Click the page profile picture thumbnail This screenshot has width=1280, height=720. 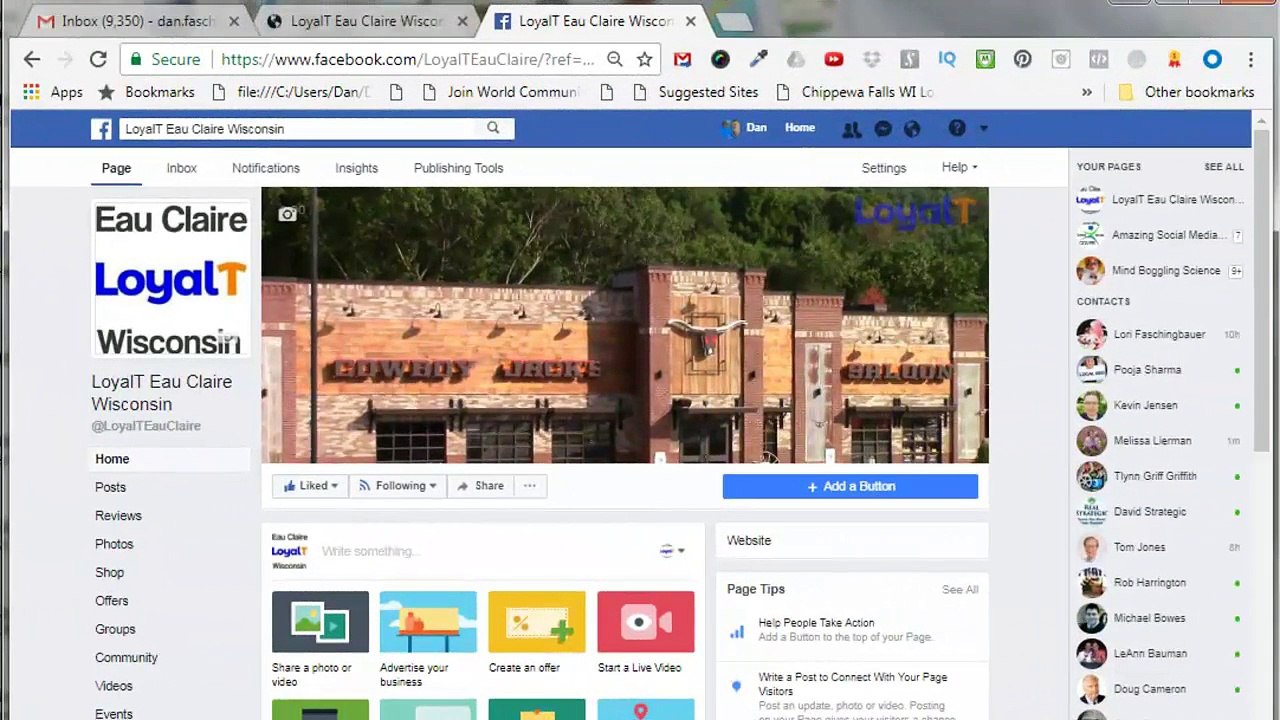(x=171, y=279)
